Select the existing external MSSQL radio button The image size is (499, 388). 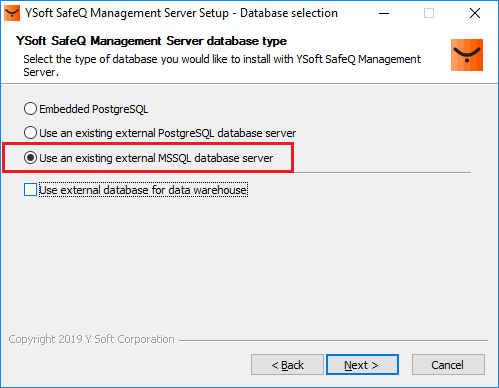[30, 158]
